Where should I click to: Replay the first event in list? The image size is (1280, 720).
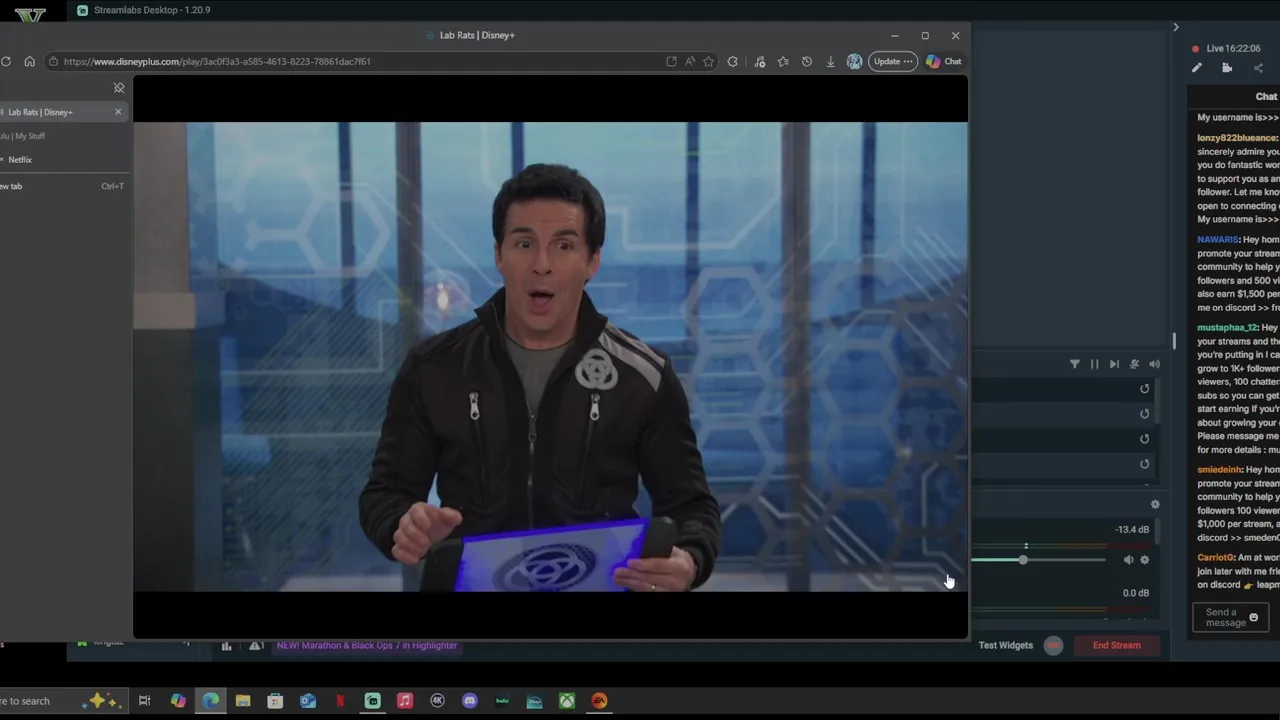point(1145,389)
